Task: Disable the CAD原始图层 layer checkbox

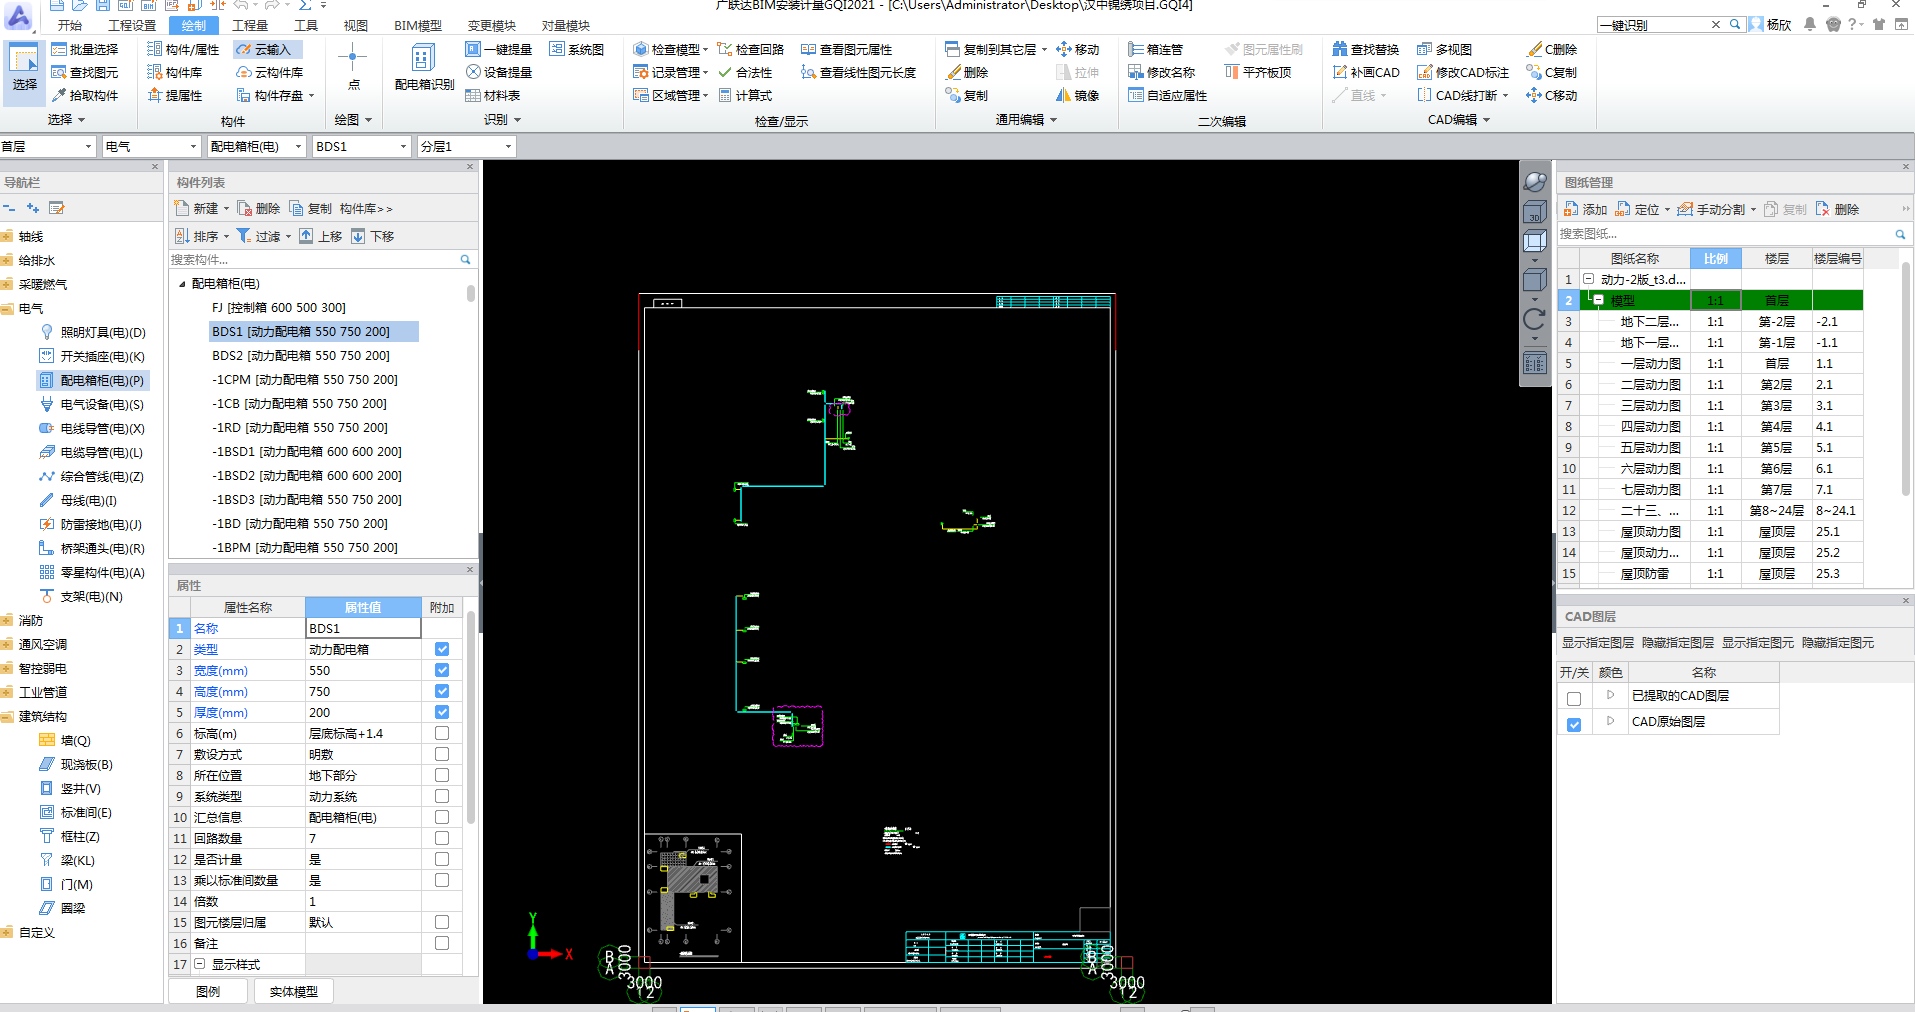Action: point(1574,724)
